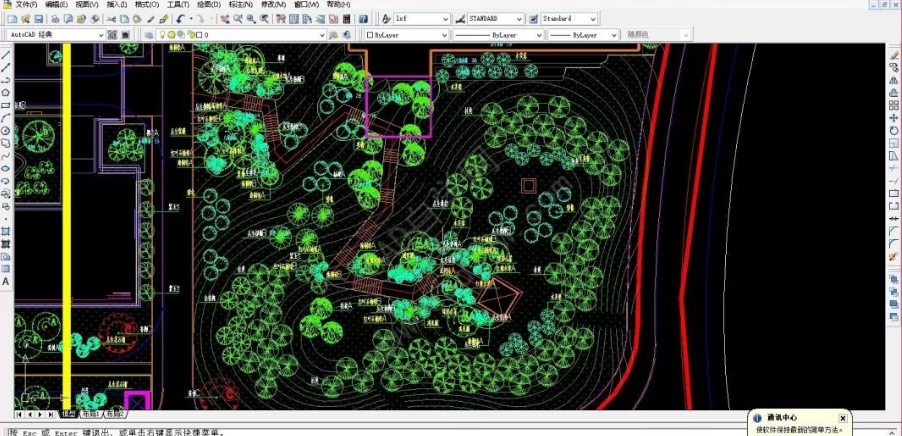Cut selection with the scissors icon

110,19
